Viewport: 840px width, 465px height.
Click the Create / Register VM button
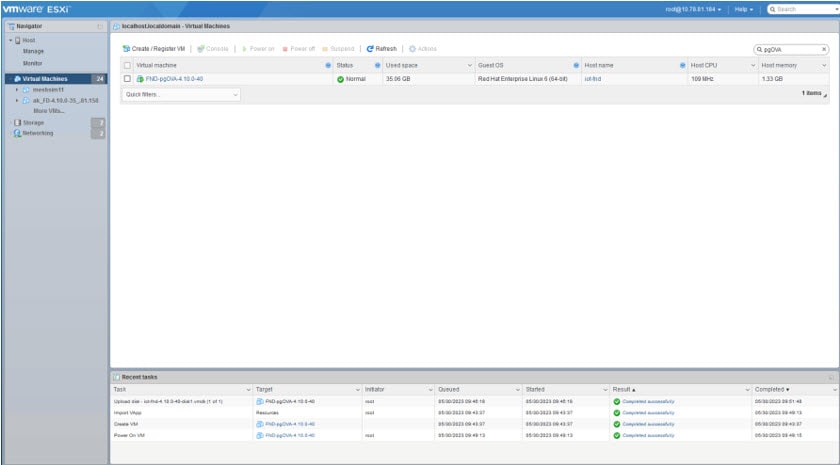[x=154, y=49]
